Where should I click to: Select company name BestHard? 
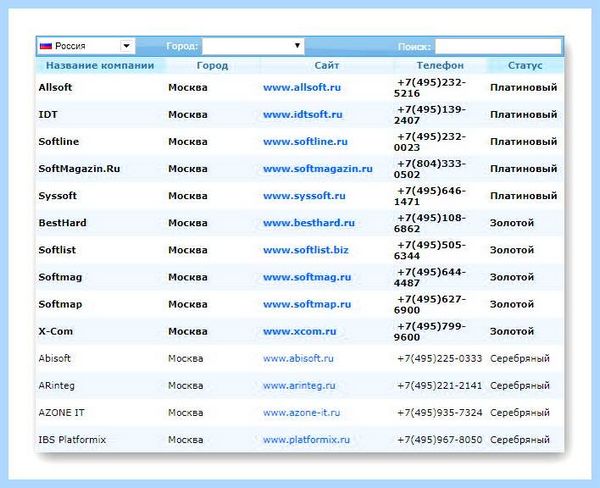click(62, 223)
